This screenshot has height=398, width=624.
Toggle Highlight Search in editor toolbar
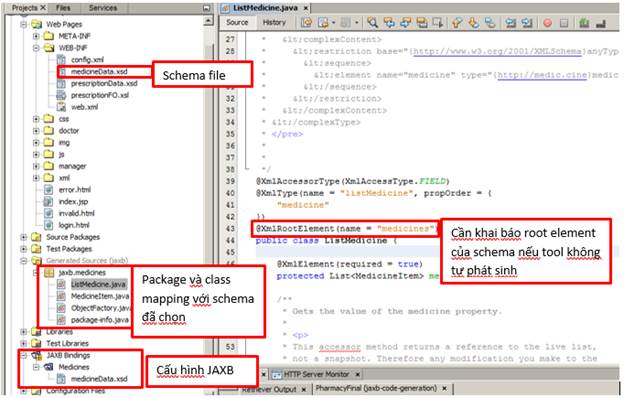[422, 23]
